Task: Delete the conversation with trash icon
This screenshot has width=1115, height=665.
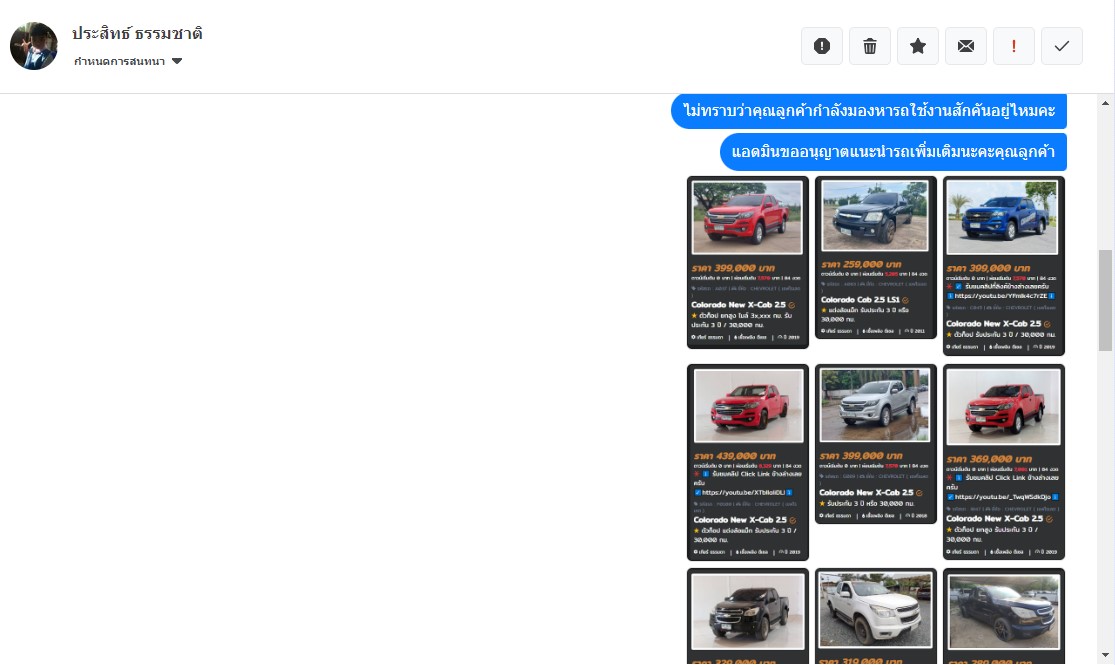Action: 870,46
